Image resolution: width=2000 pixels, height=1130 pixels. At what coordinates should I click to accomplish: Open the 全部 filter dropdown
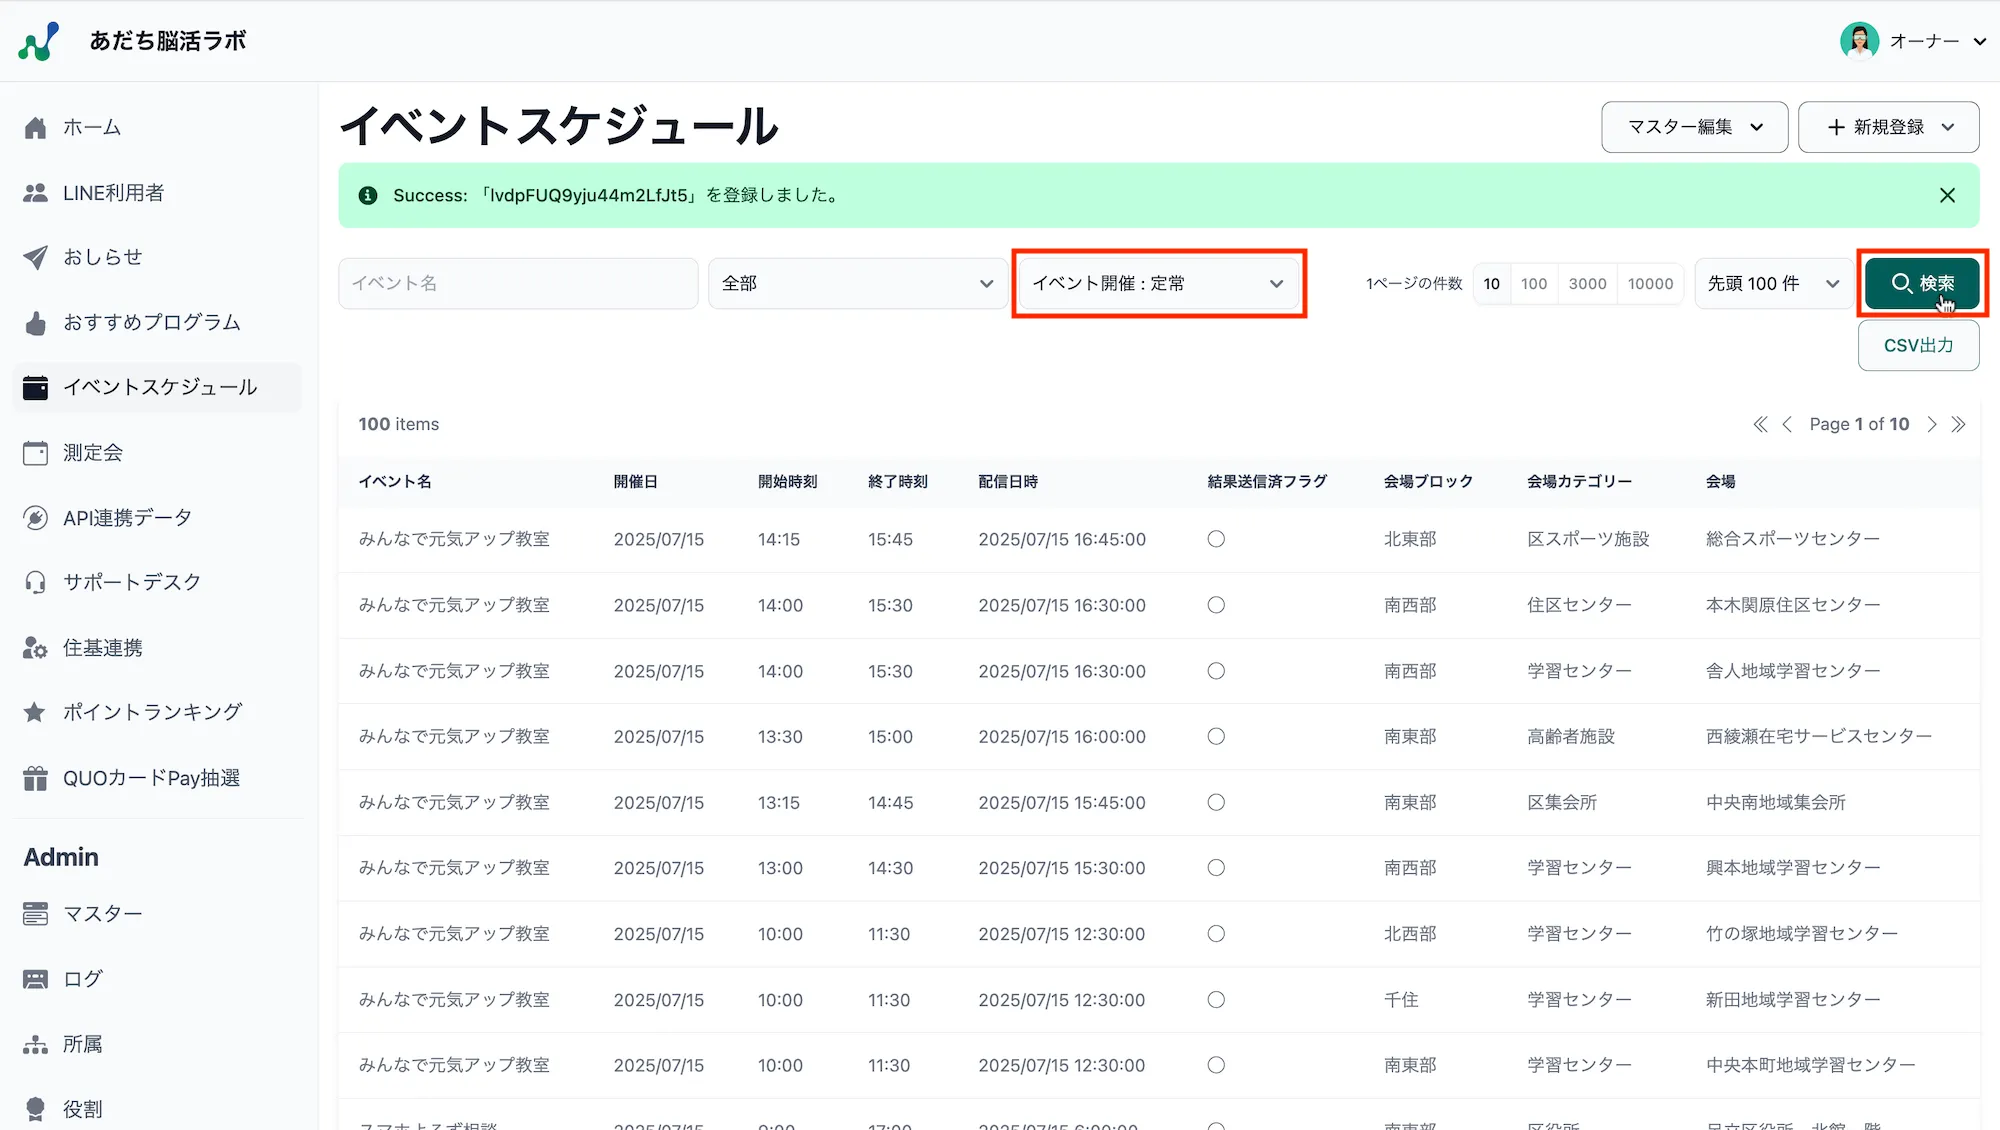click(857, 283)
